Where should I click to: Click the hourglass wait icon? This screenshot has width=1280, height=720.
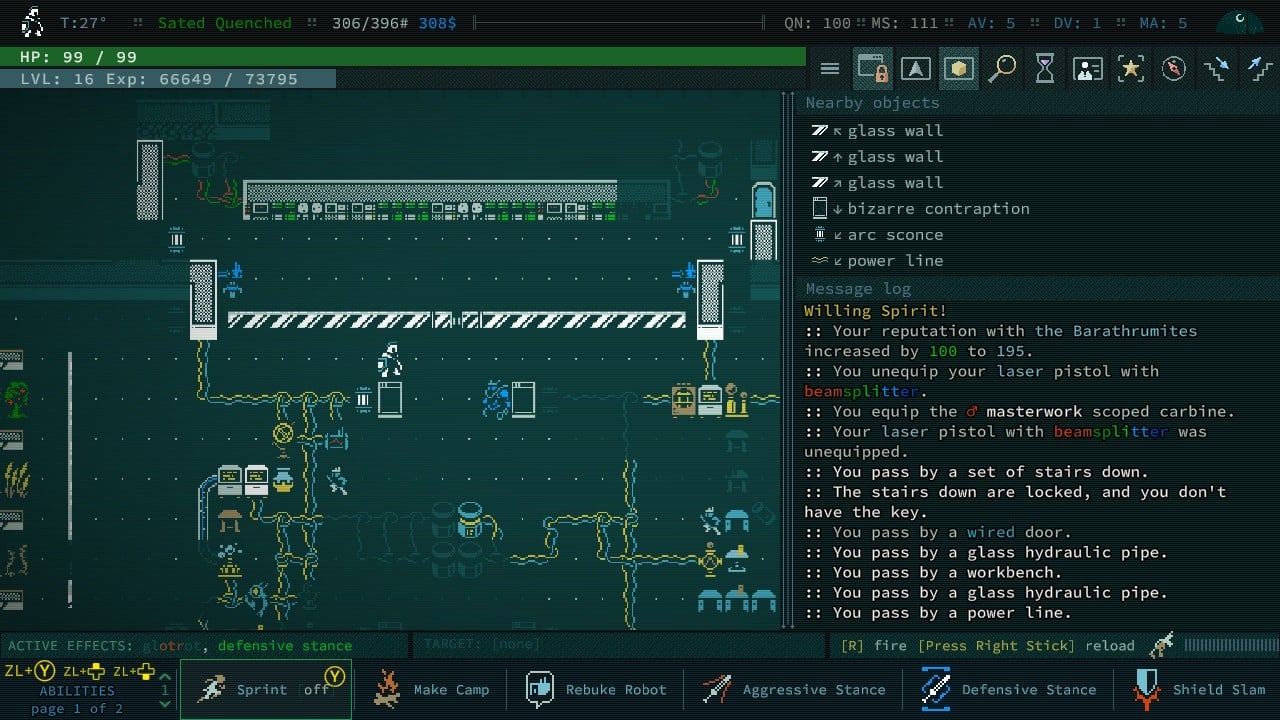[1045, 68]
